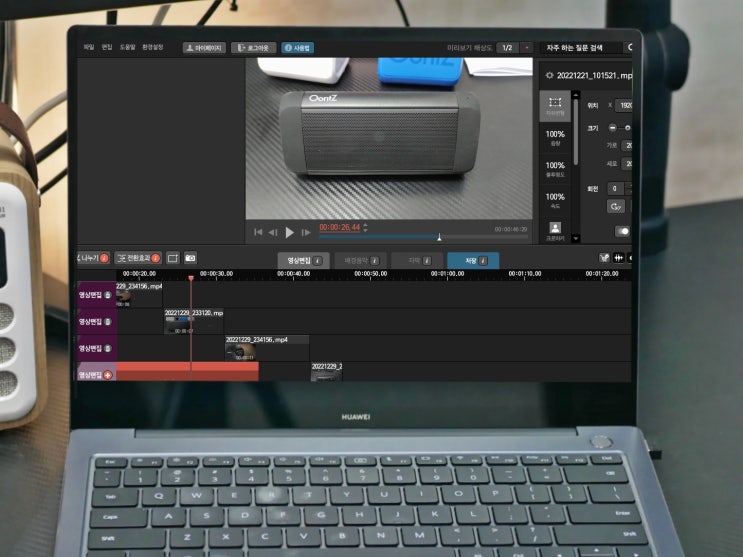Step back one frame
Screen dimensions: 743x557
[x=272, y=232]
